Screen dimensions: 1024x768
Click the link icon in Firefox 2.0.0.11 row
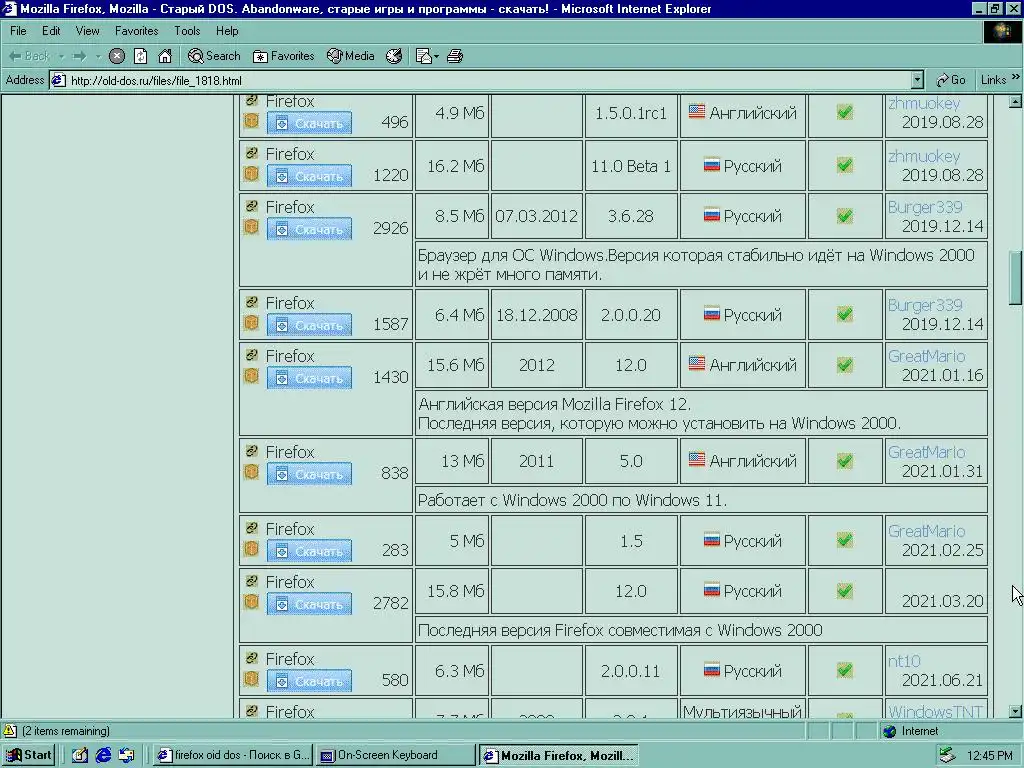pyautogui.click(x=251, y=658)
